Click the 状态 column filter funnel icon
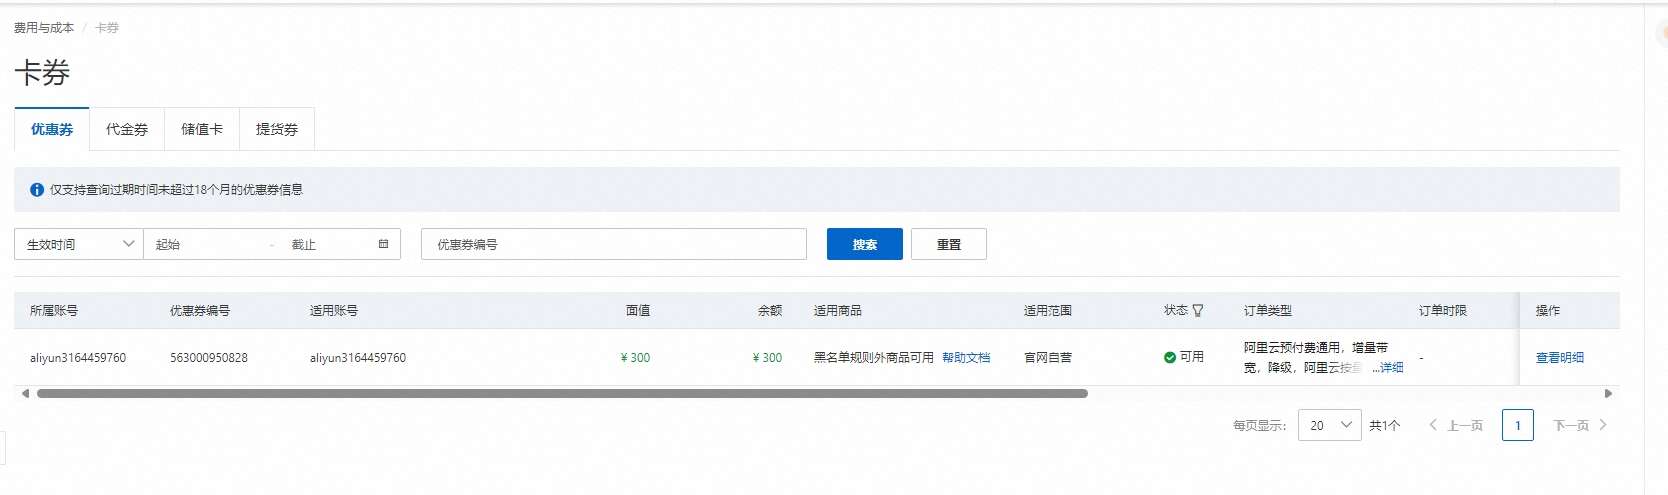Viewport: 1668px width, 495px height. (x=1198, y=311)
